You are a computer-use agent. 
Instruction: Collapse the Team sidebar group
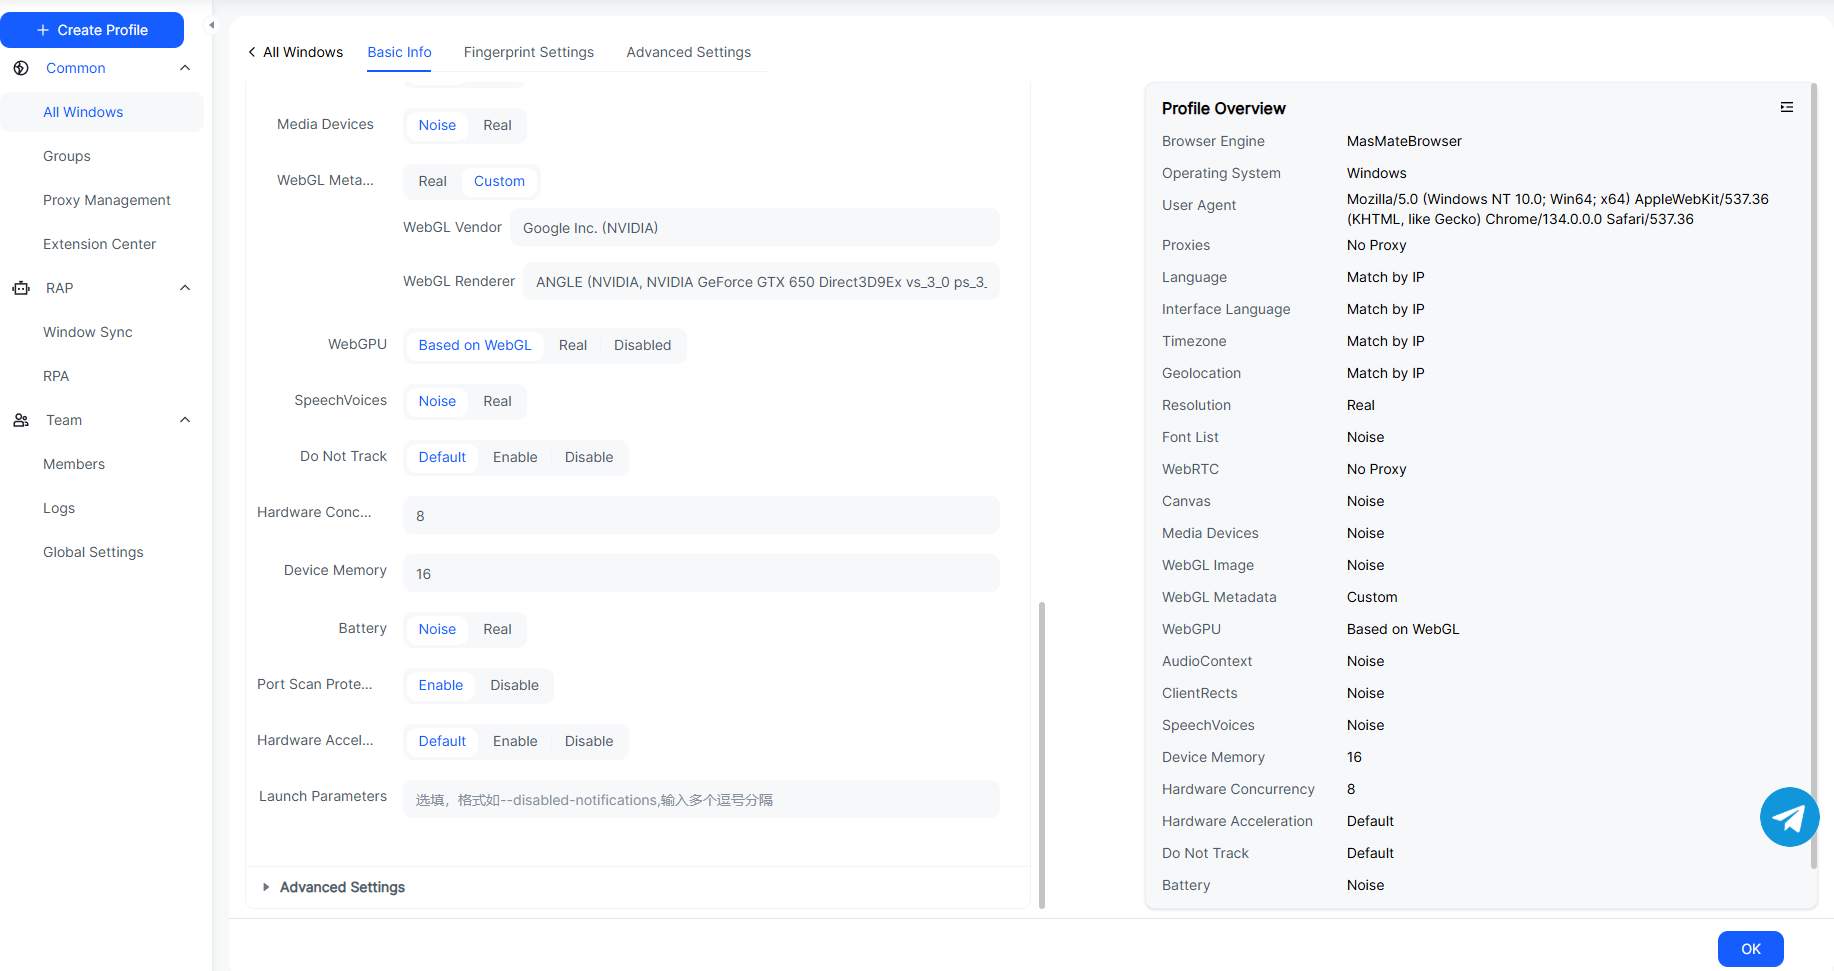[185, 420]
